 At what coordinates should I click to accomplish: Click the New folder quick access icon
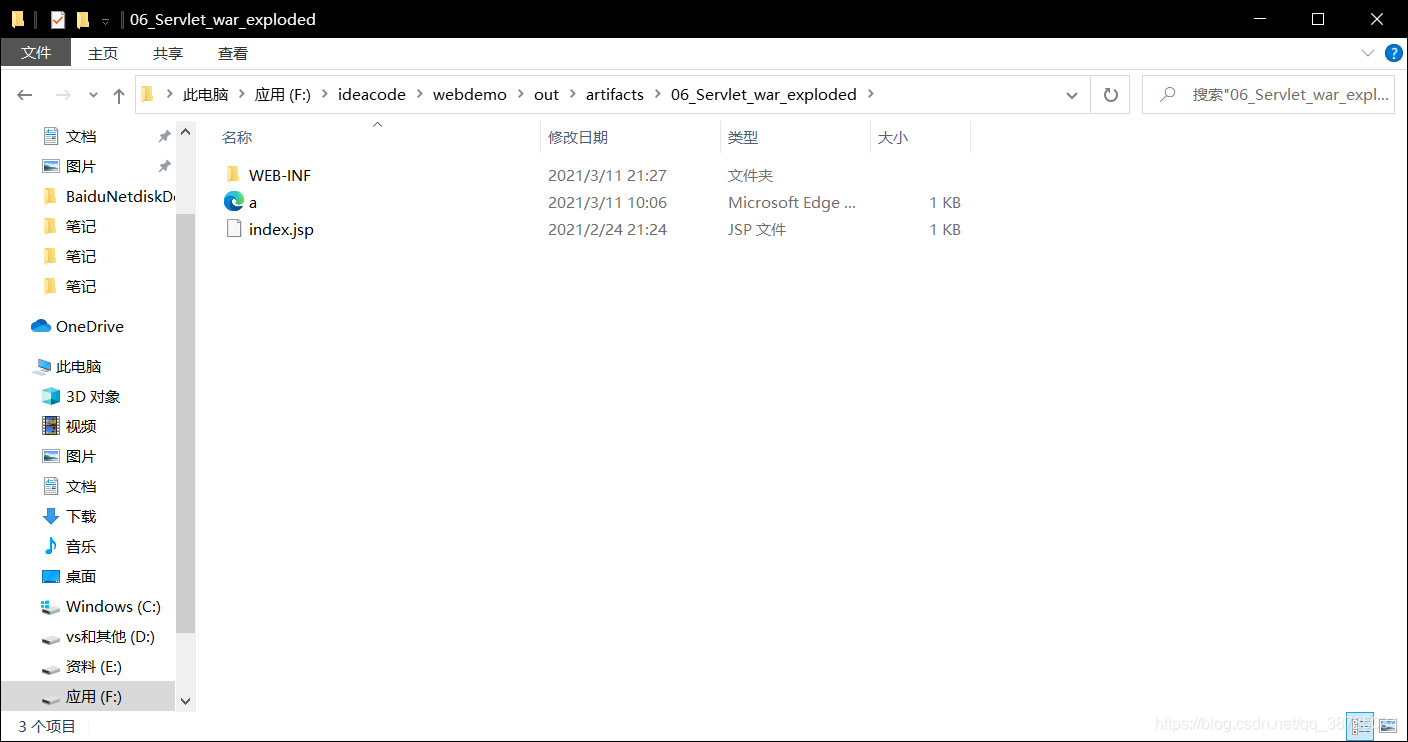click(x=83, y=19)
